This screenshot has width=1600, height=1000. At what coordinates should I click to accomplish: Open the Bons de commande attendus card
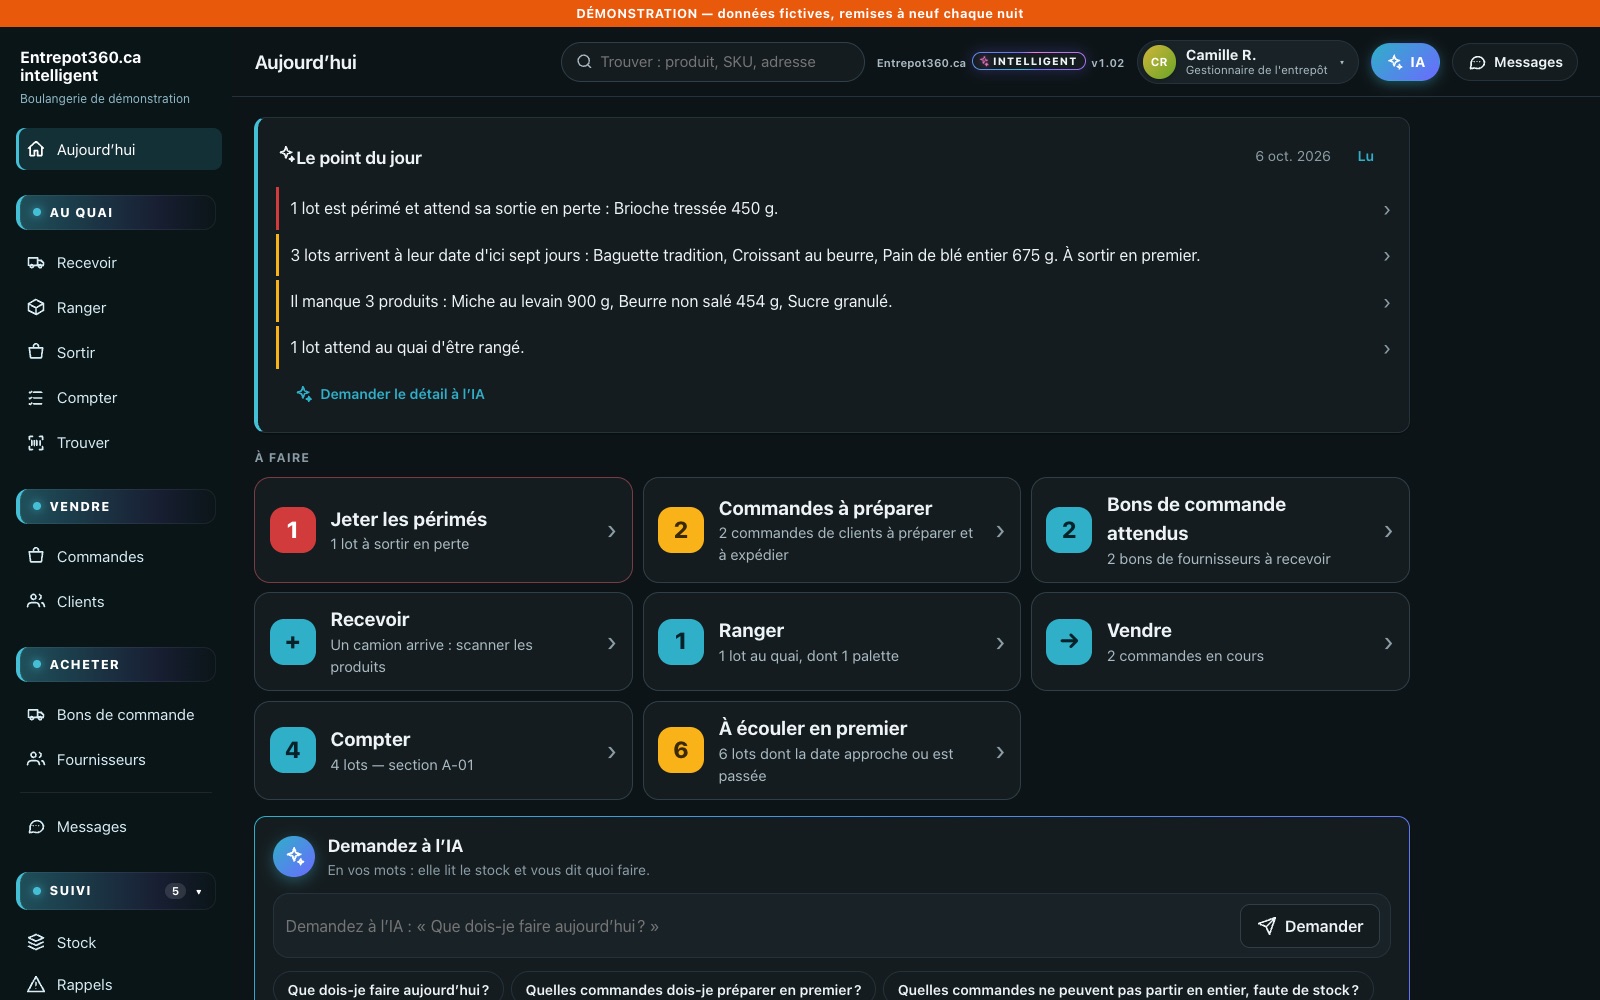coord(1220,530)
